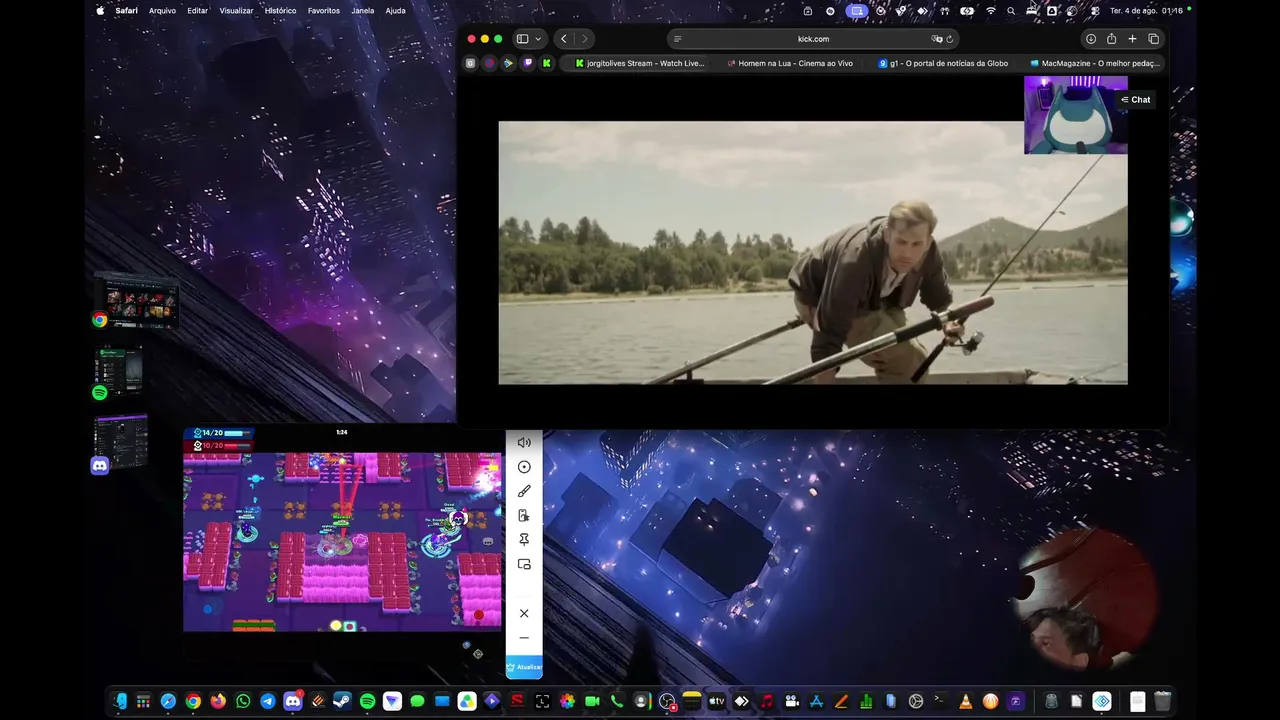
Task: Open Google Chrome from the Dock
Action: 193,702
